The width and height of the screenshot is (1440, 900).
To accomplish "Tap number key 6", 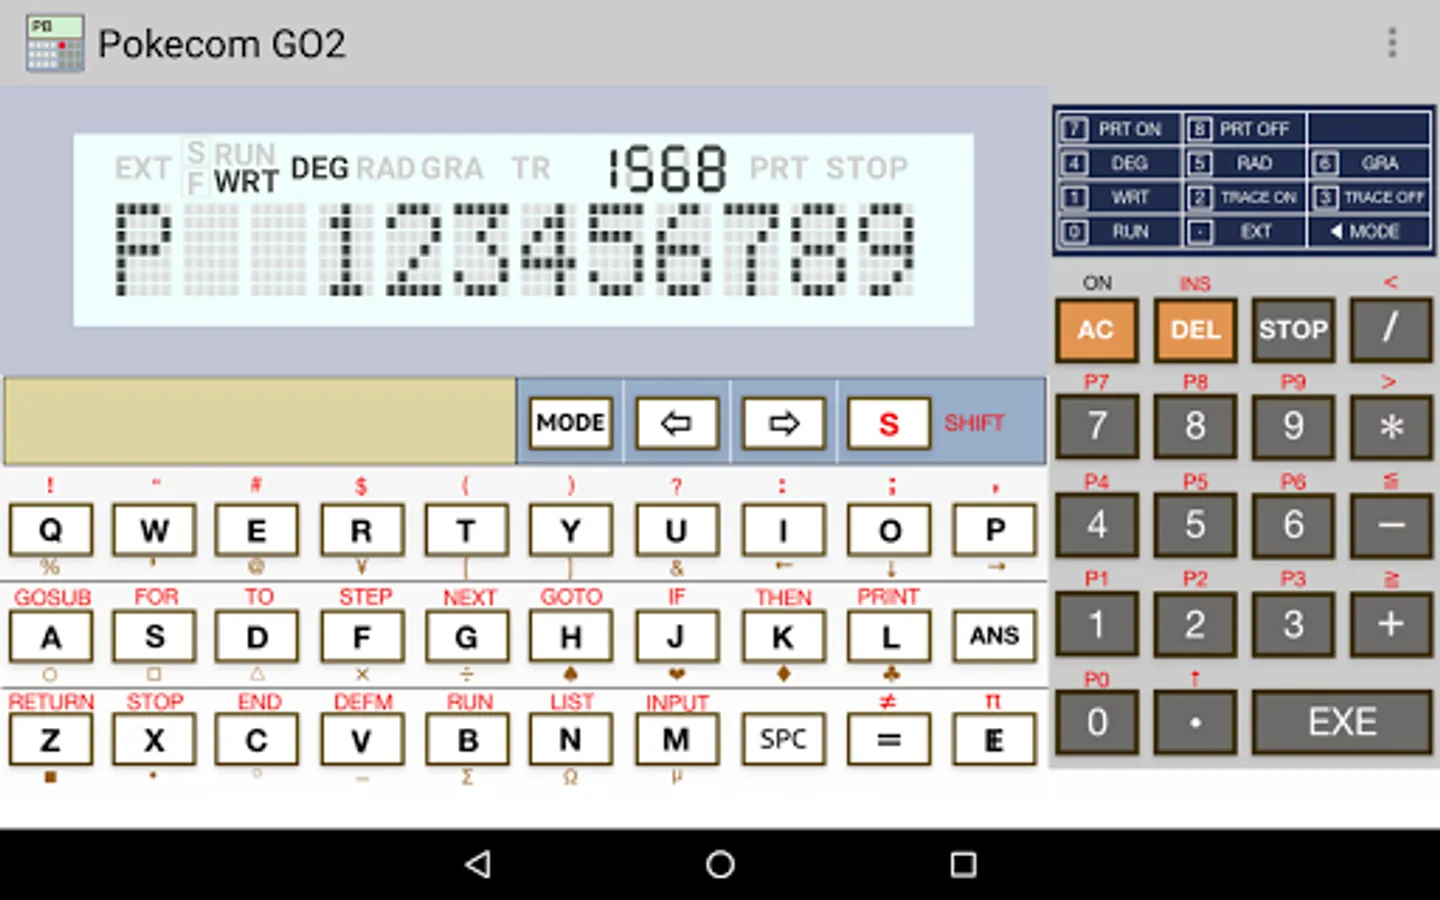I will point(1293,525).
